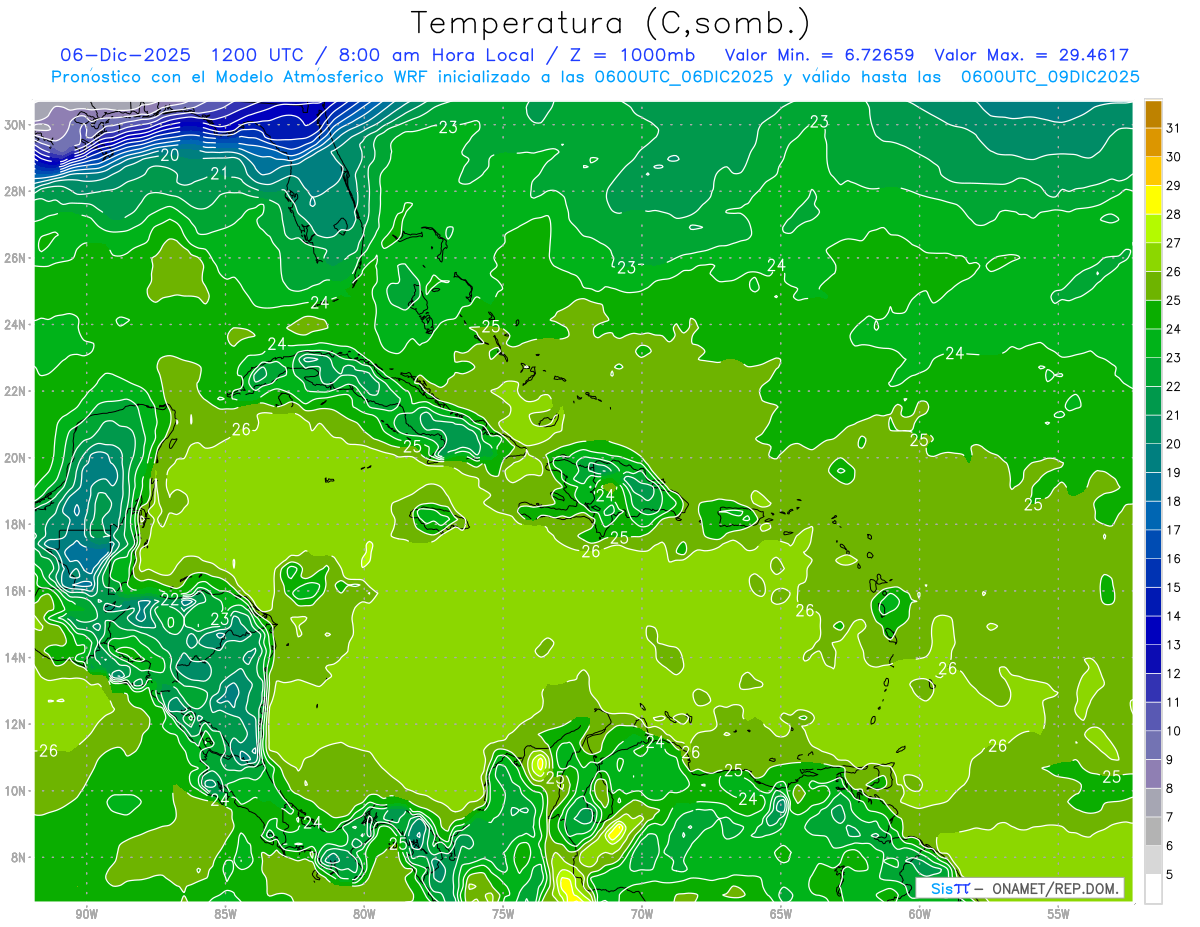Click the legend value 29
Screen dimensions: 1200x927
pyautogui.click(x=1173, y=186)
